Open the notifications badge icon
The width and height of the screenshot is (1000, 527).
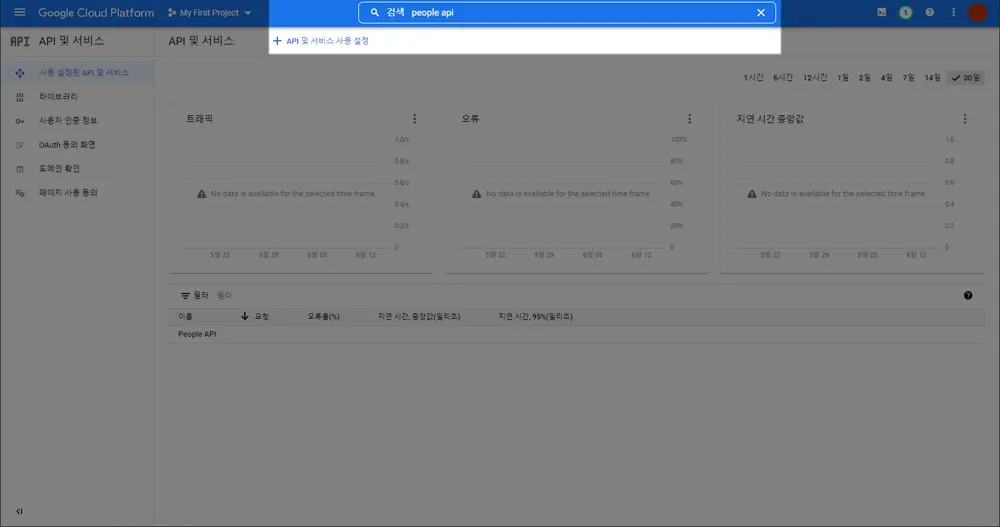(x=905, y=12)
